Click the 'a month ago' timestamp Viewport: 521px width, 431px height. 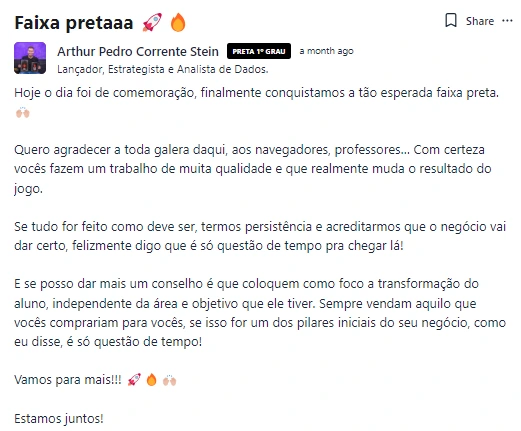tap(326, 51)
